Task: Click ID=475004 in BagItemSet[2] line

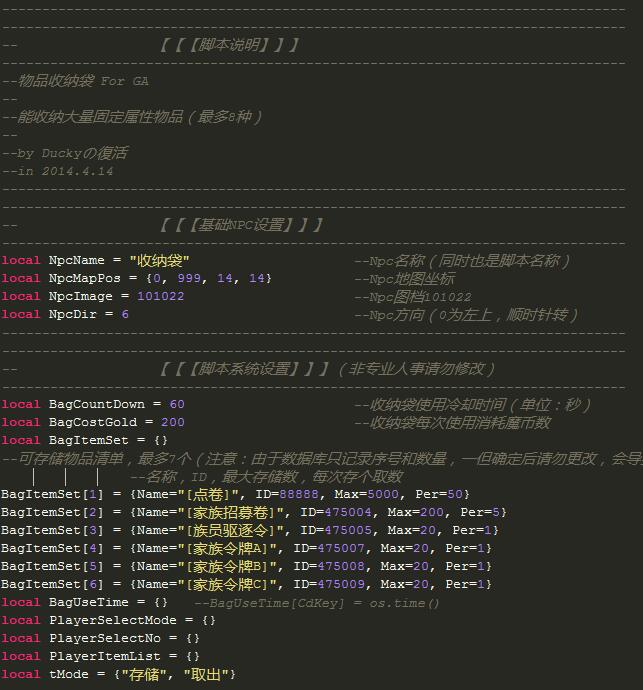Action: click(x=340, y=512)
